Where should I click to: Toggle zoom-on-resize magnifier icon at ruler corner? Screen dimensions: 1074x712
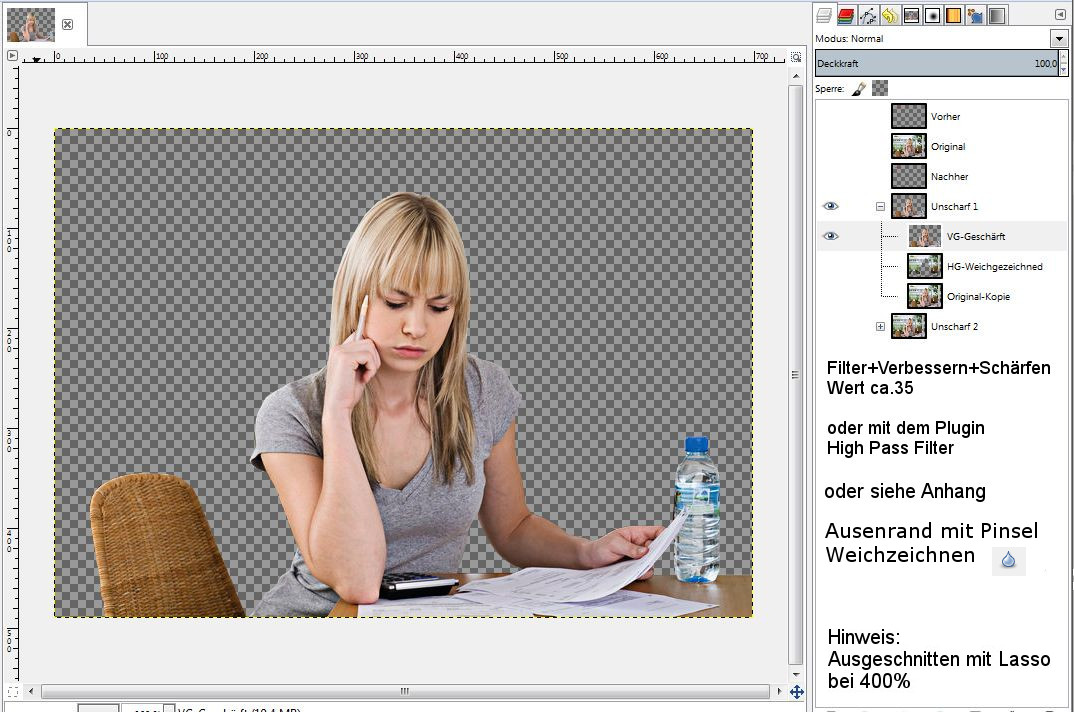click(x=795, y=57)
